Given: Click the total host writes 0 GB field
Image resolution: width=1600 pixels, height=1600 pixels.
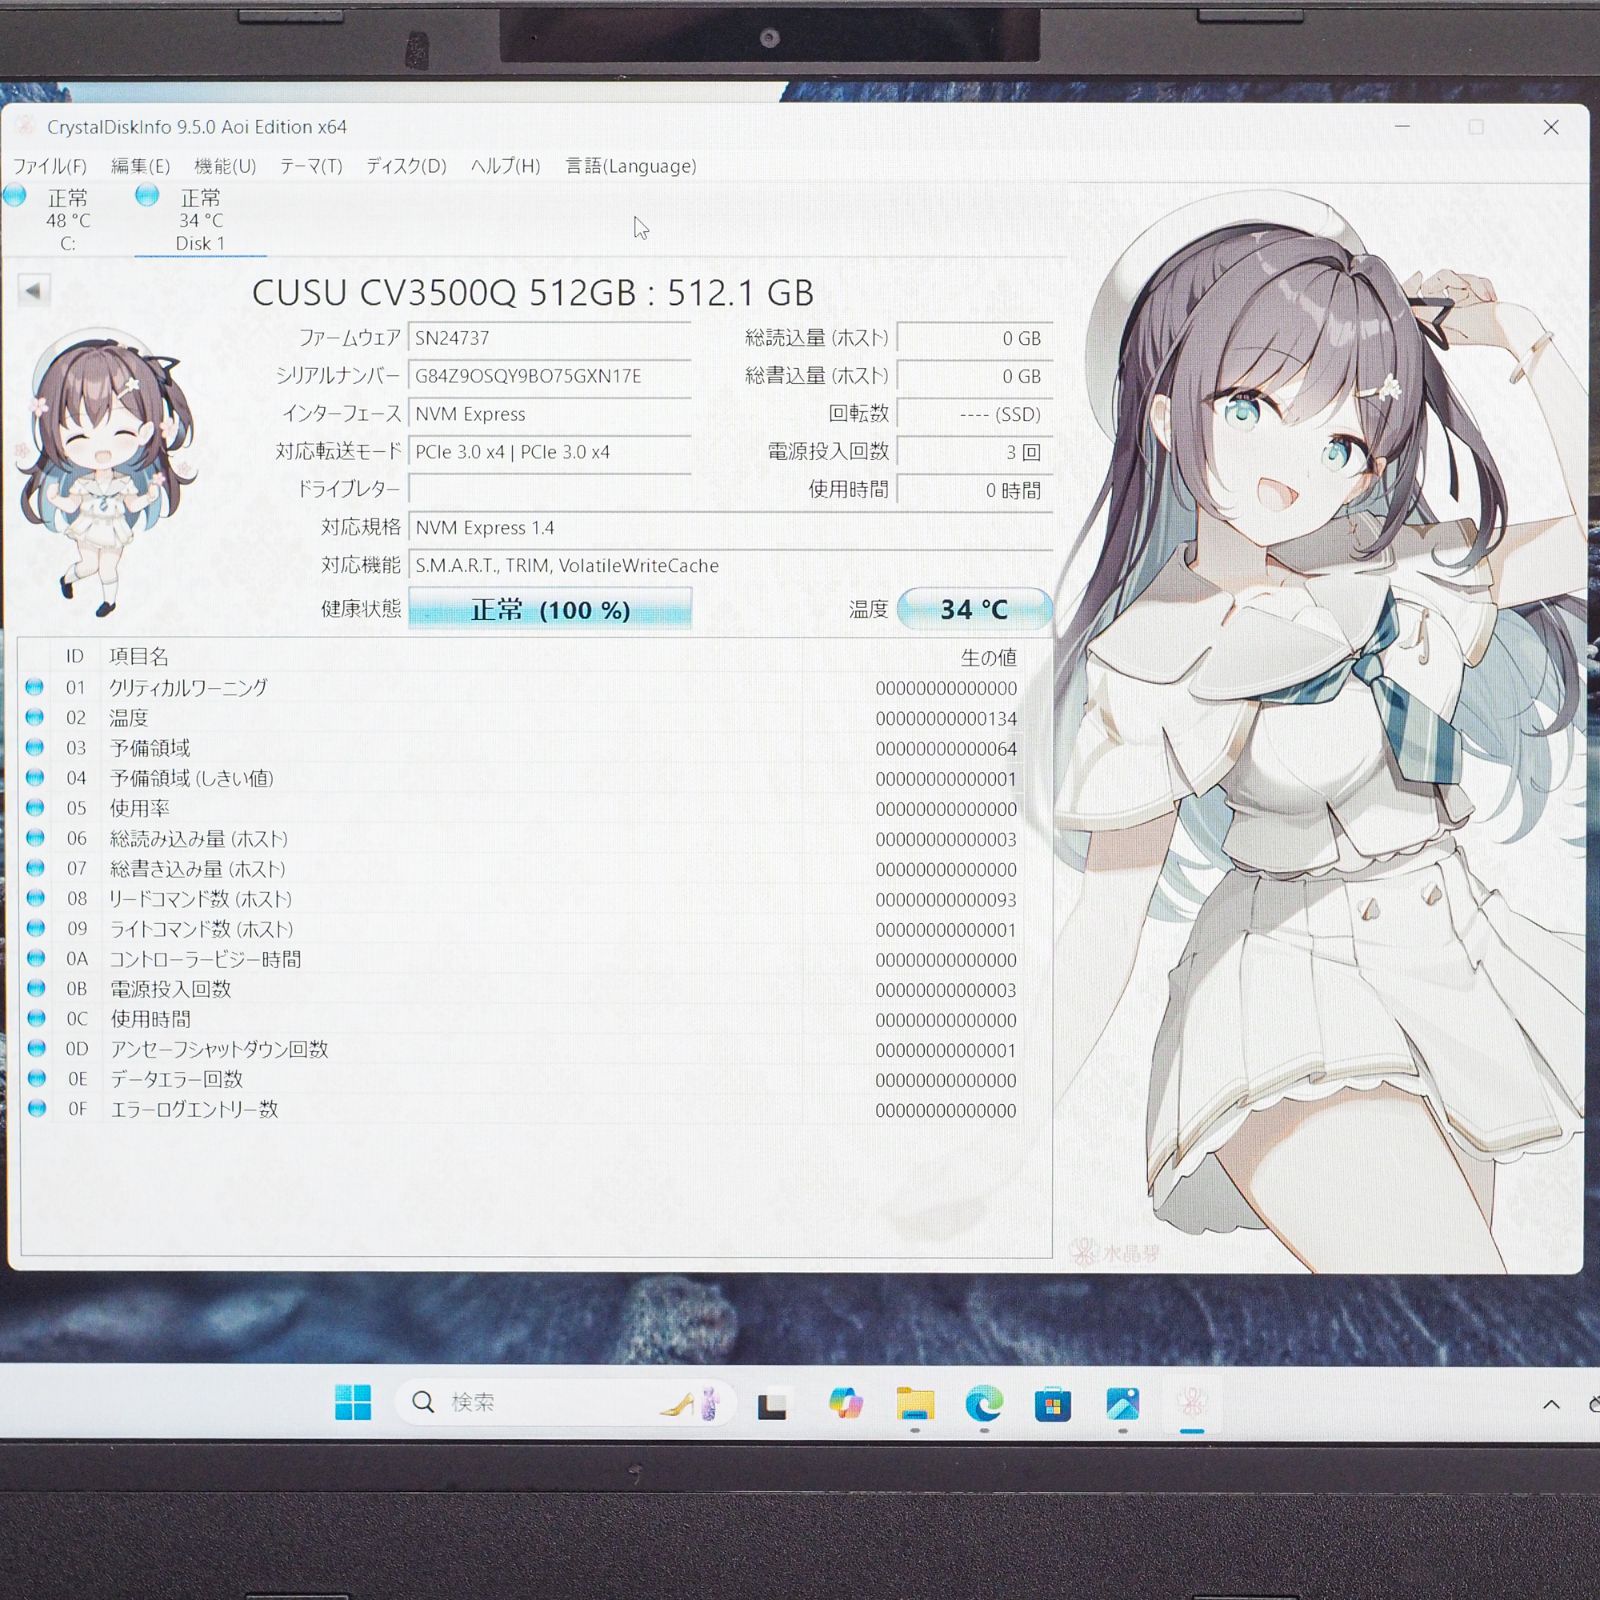Looking at the screenshot, I should coord(974,376).
